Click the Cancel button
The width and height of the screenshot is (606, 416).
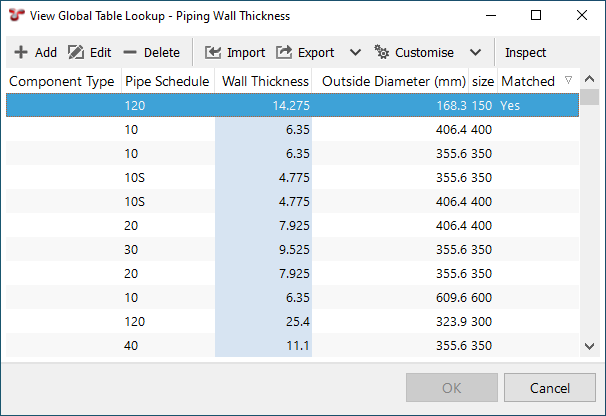click(549, 388)
